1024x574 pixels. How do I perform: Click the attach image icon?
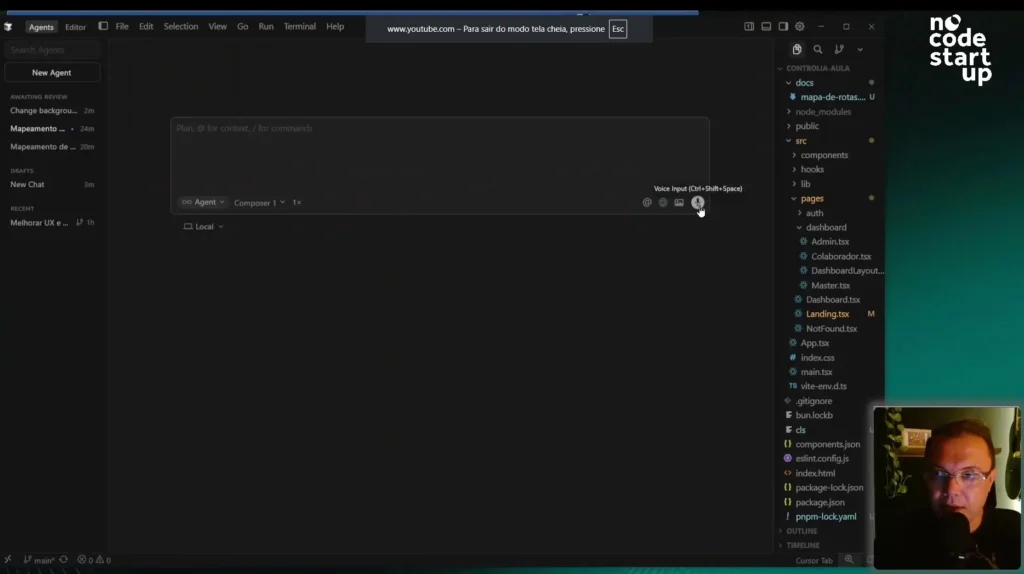pyautogui.click(x=679, y=202)
